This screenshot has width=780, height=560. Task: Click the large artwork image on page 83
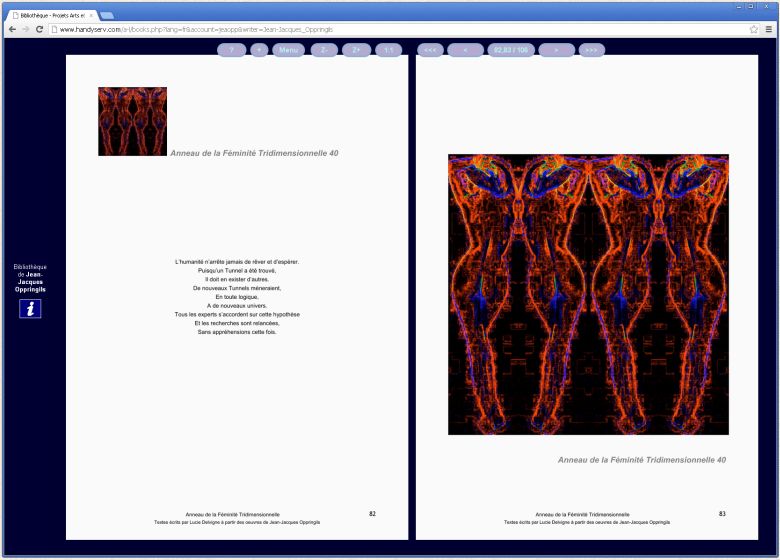588,294
